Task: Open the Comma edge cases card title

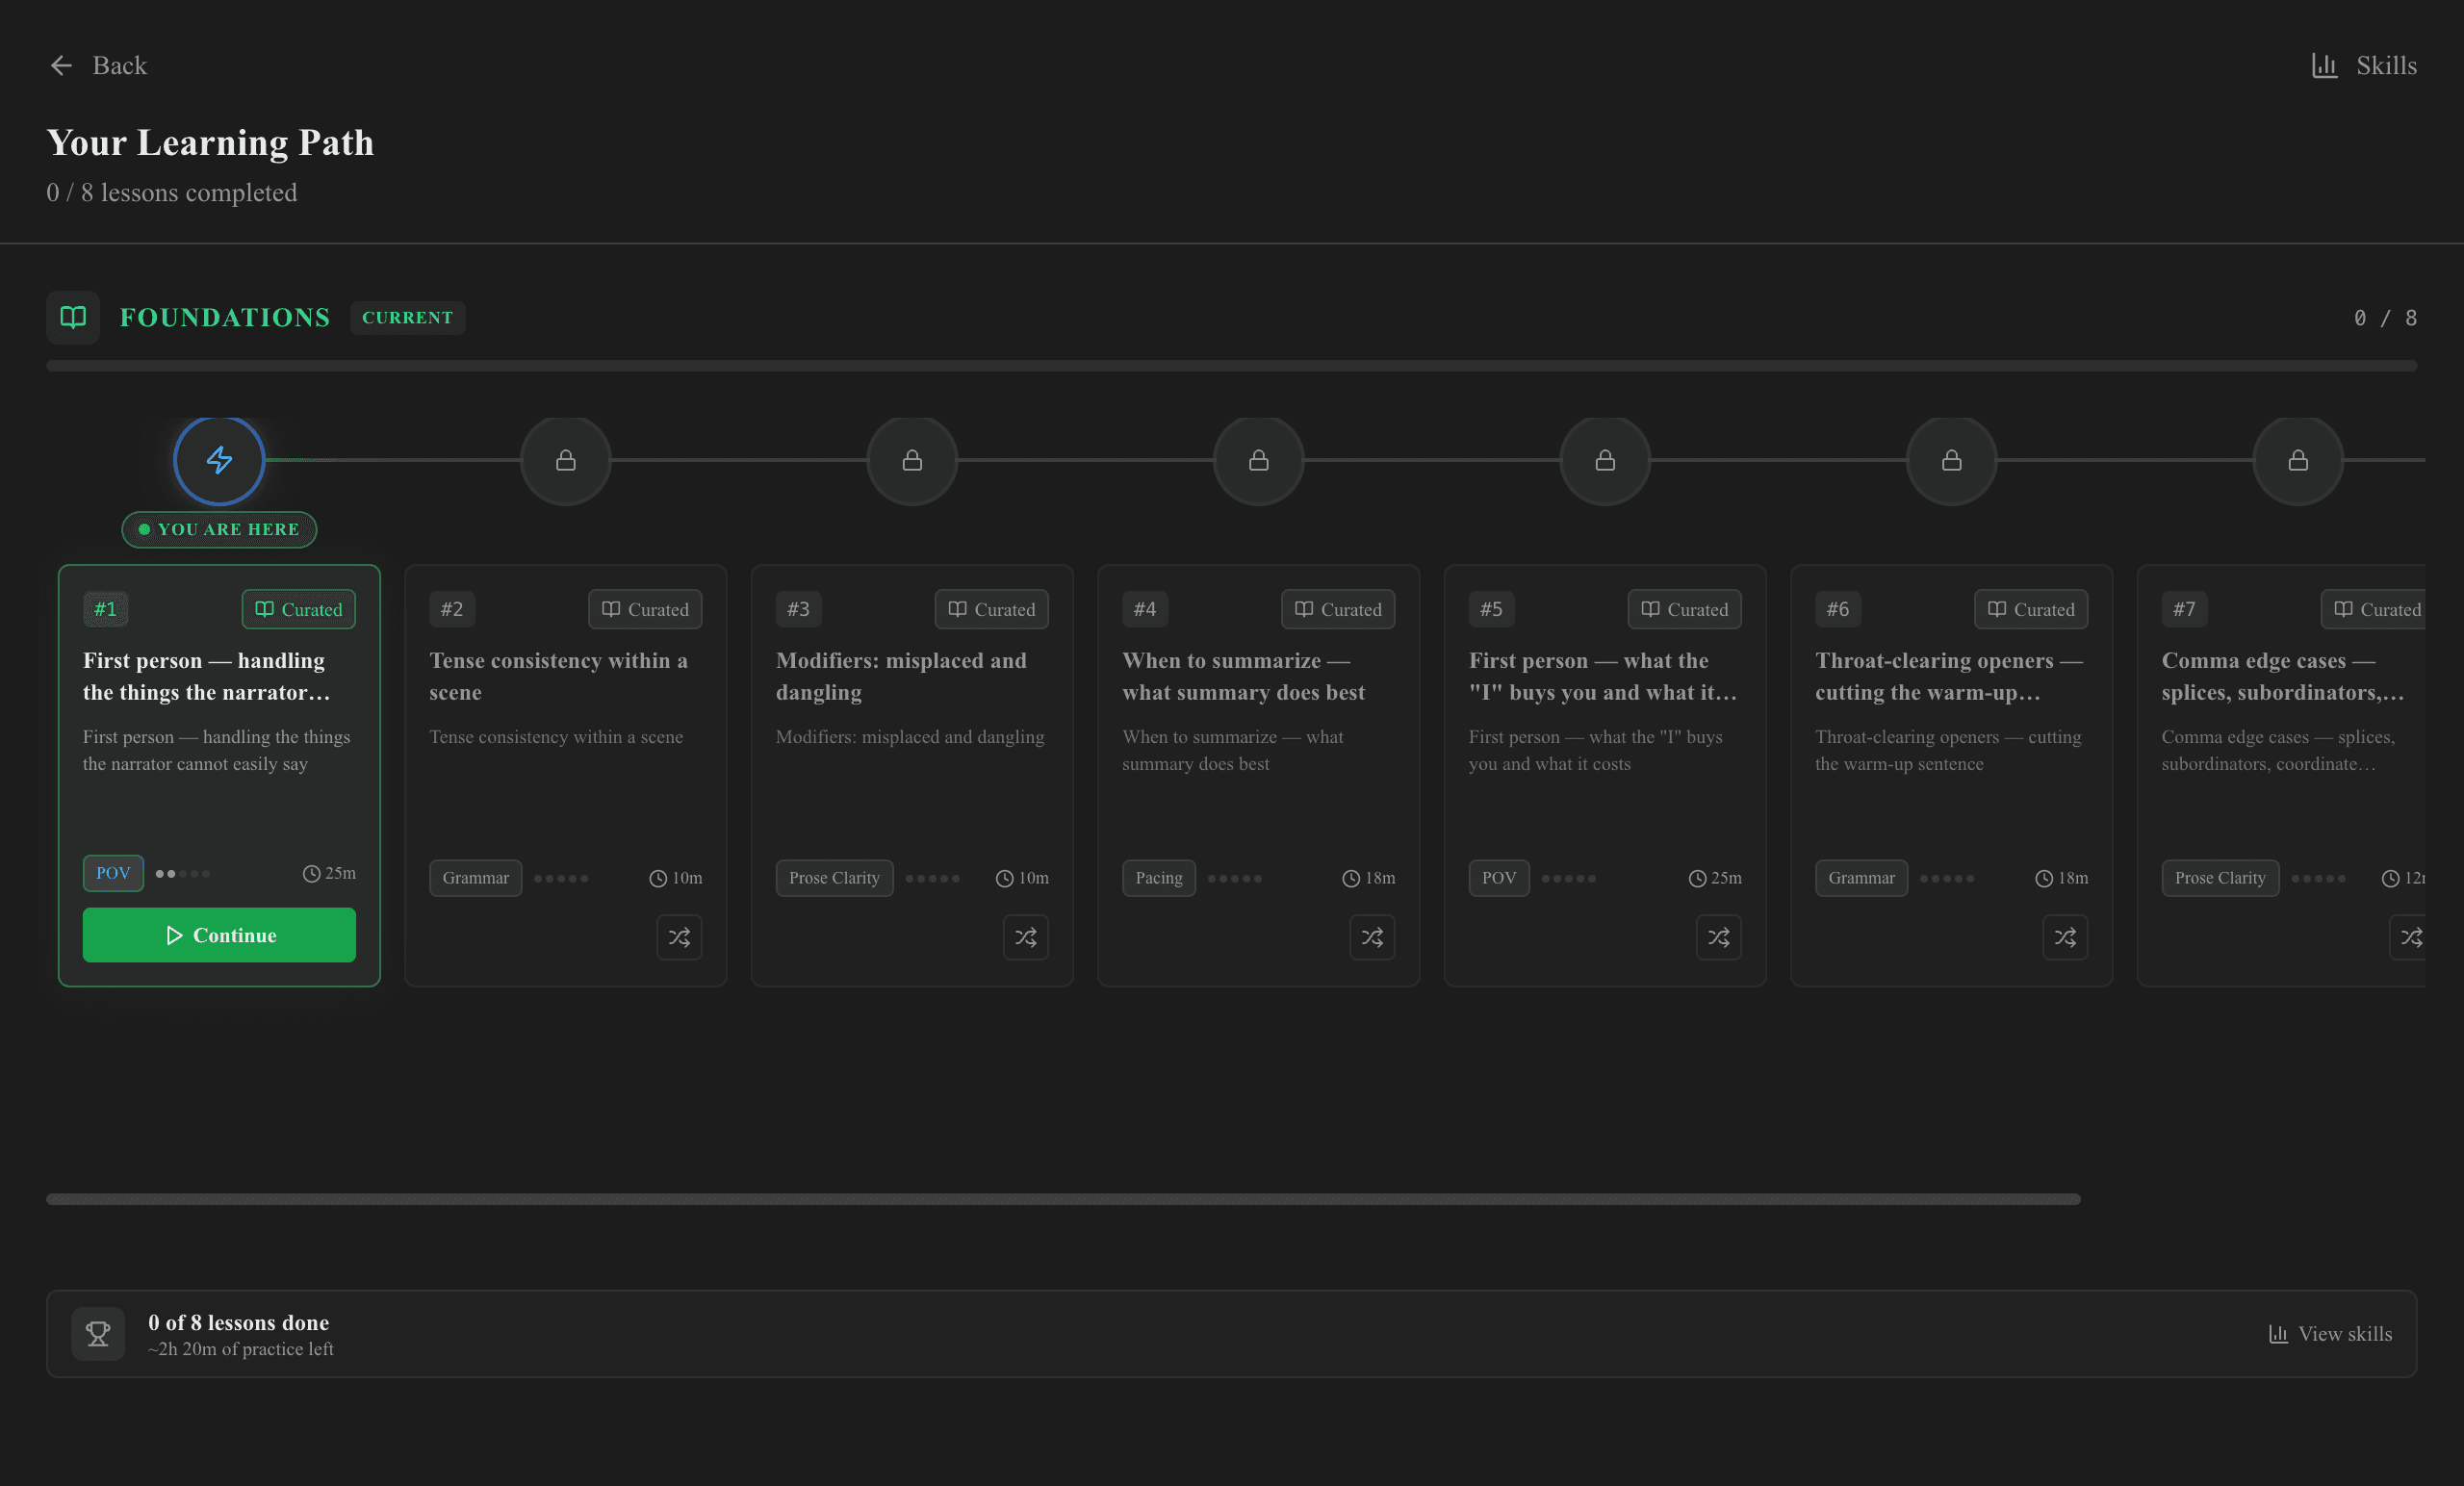Action: pyautogui.click(x=2283, y=676)
